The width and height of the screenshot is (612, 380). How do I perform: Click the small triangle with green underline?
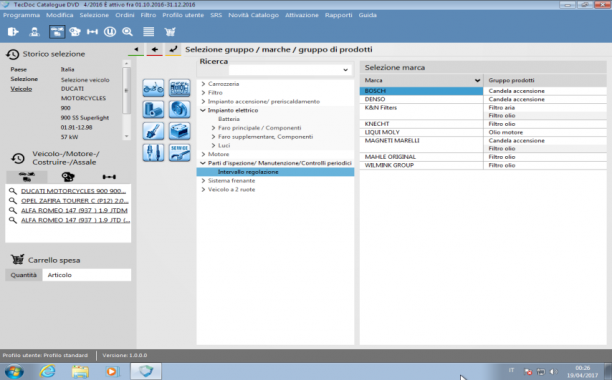pyautogui.click(x=136, y=50)
